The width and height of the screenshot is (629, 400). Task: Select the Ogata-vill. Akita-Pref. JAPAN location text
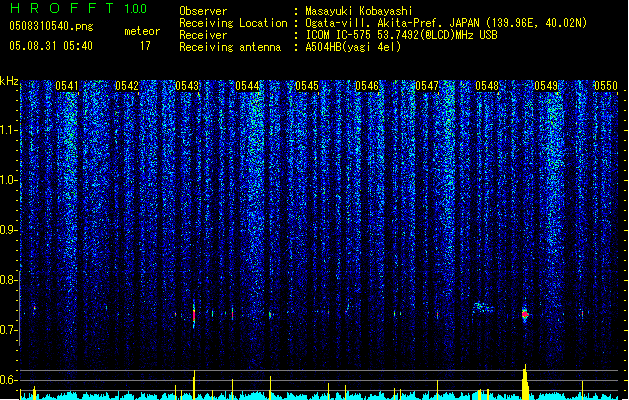[x=446, y=23]
